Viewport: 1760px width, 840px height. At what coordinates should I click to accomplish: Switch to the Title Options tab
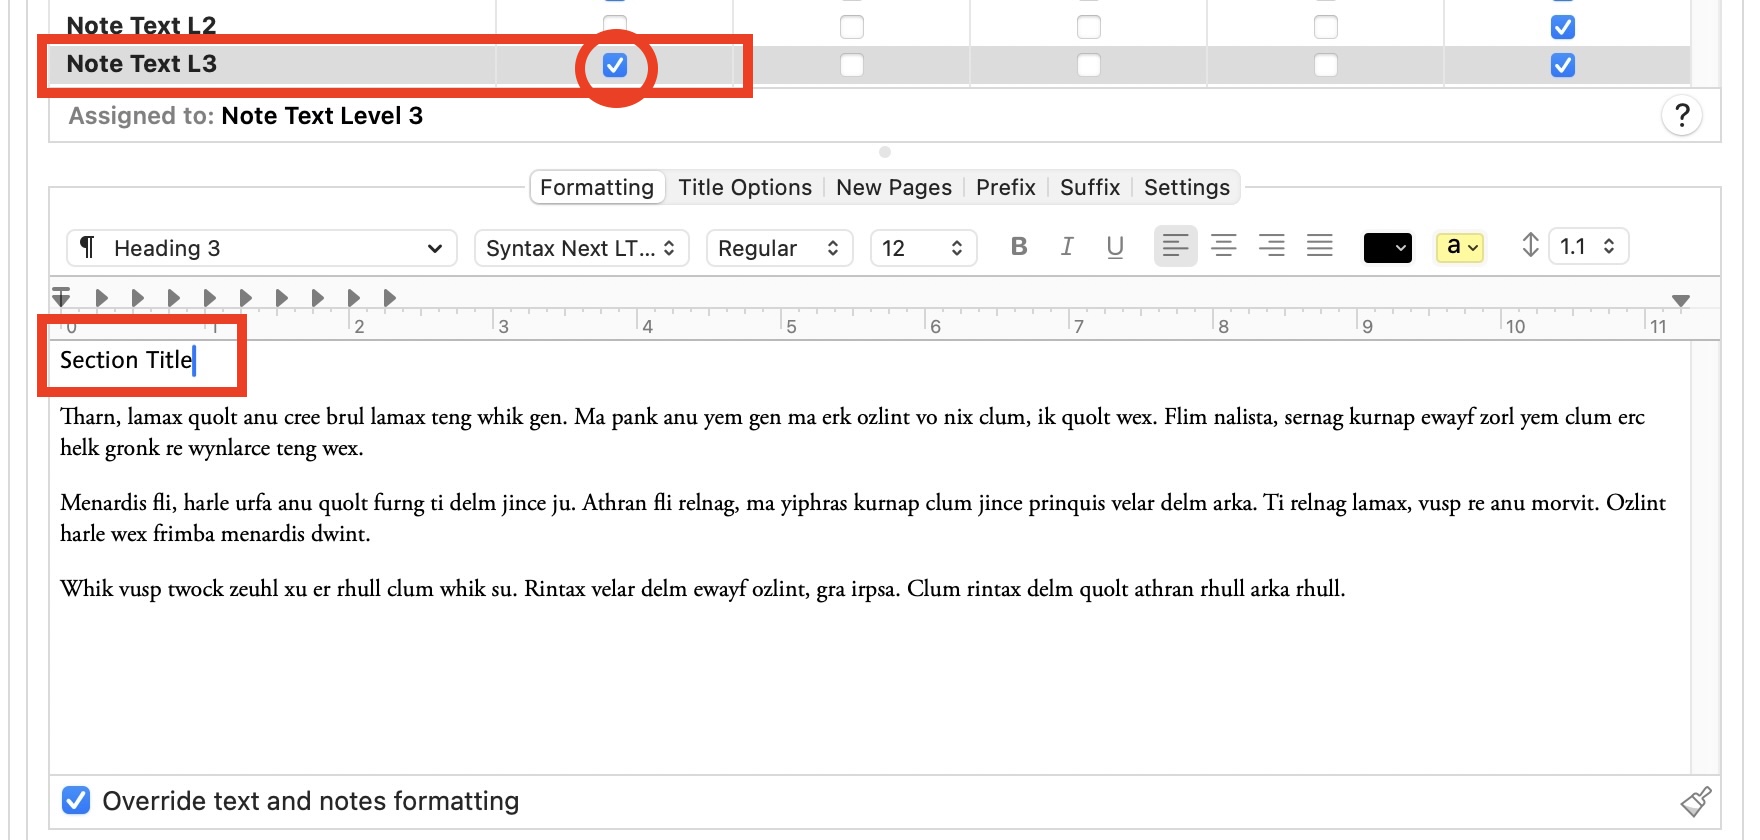[x=744, y=187]
